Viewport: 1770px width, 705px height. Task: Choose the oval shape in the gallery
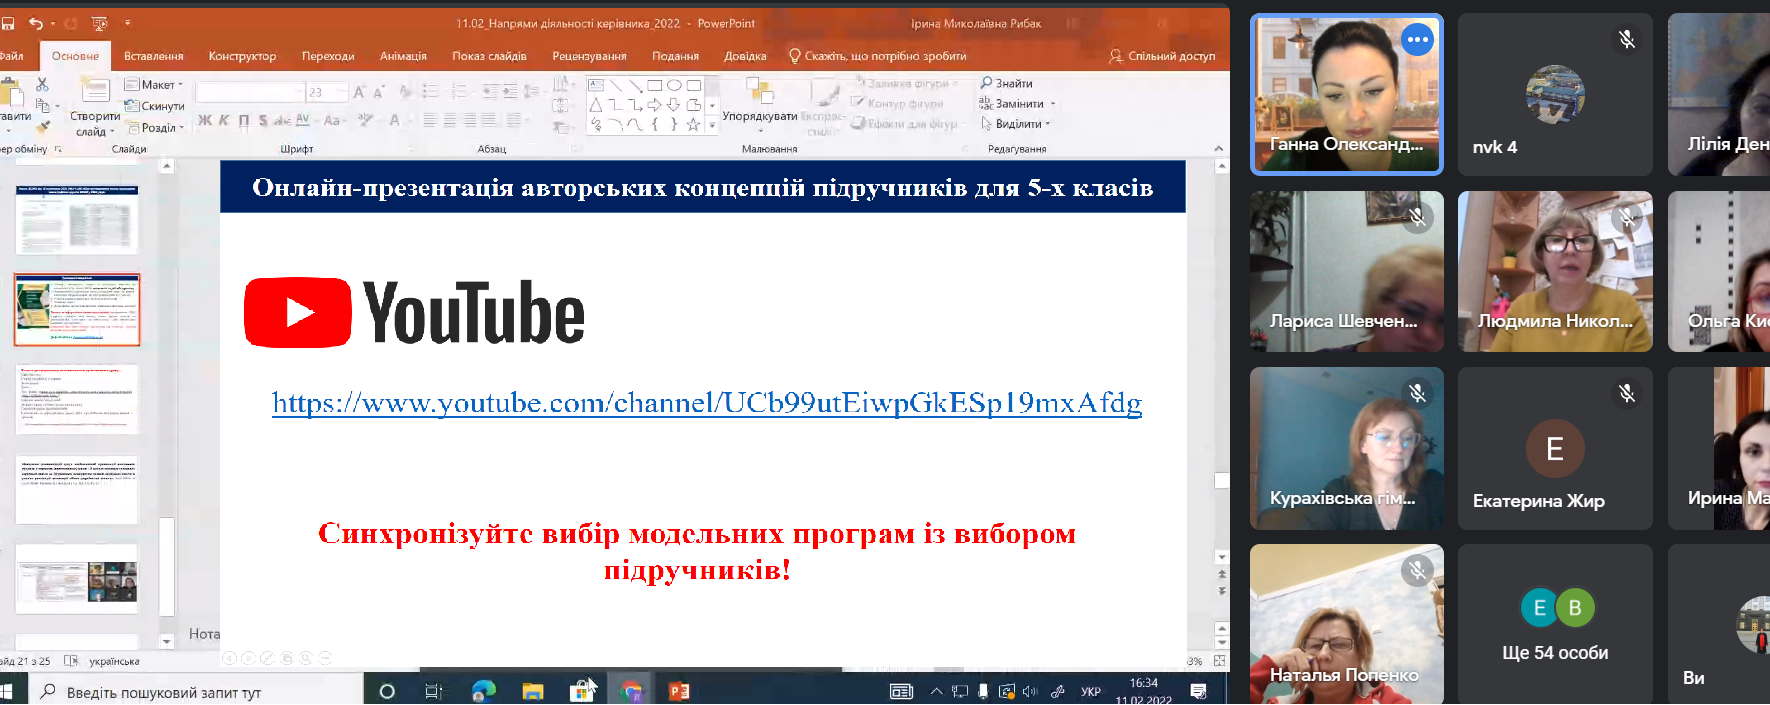674,86
